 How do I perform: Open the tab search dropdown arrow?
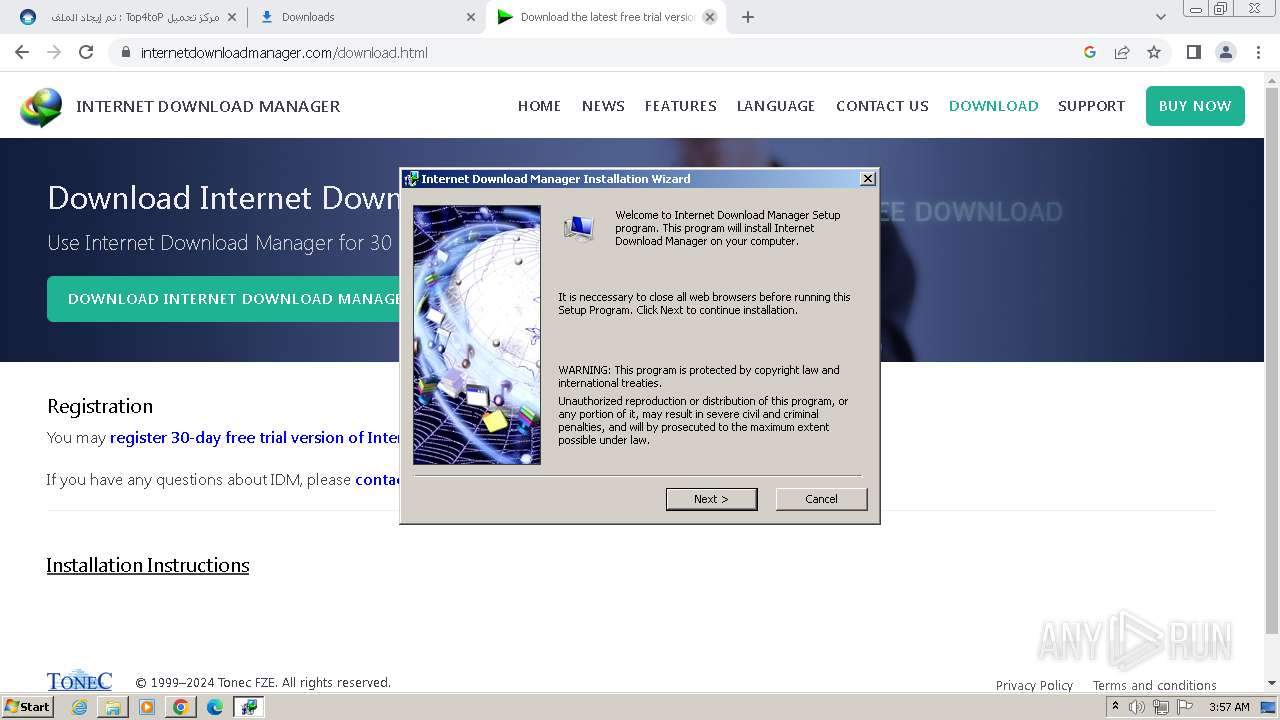pyautogui.click(x=1160, y=17)
